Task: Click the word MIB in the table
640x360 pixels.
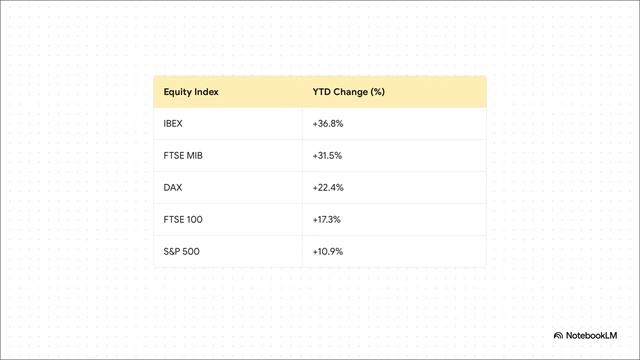Action: [x=194, y=156]
